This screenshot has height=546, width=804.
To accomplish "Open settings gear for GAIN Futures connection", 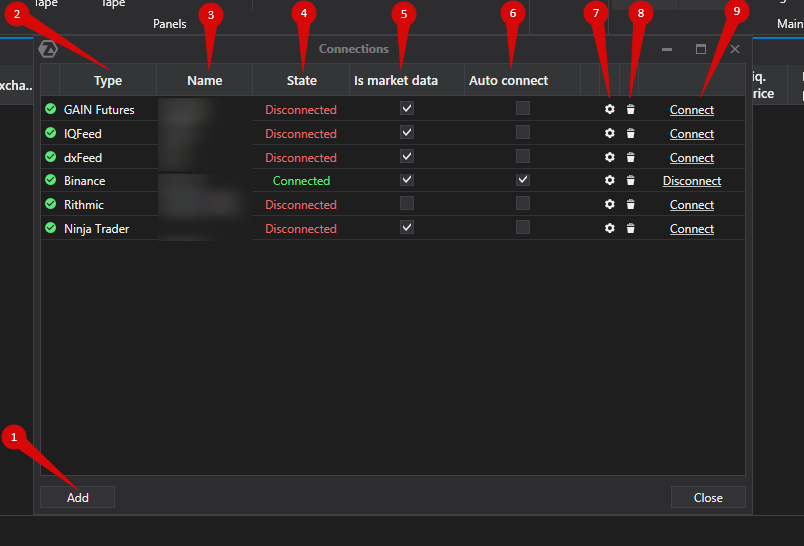I will pos(610,109).
